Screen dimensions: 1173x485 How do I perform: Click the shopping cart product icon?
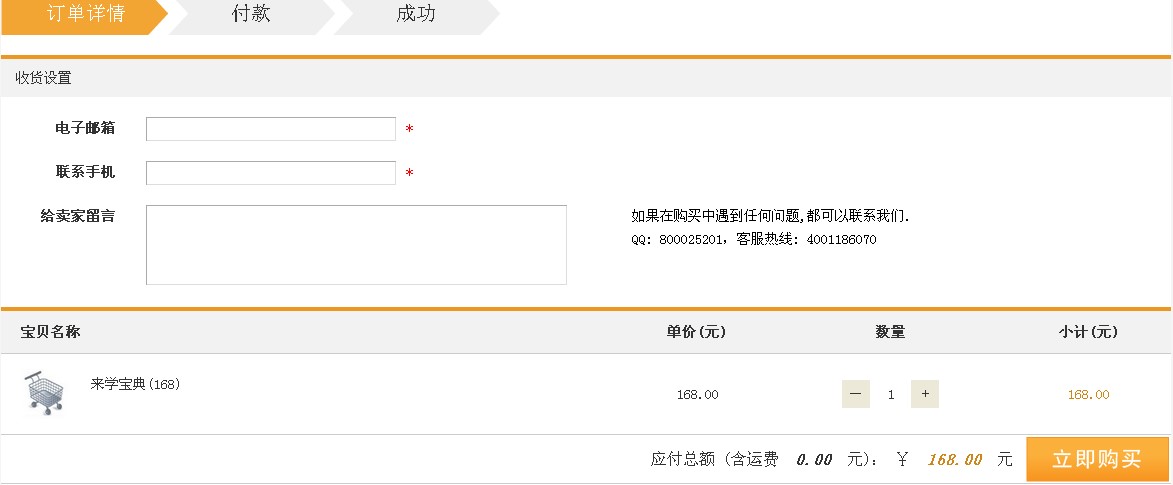(45, 392)
